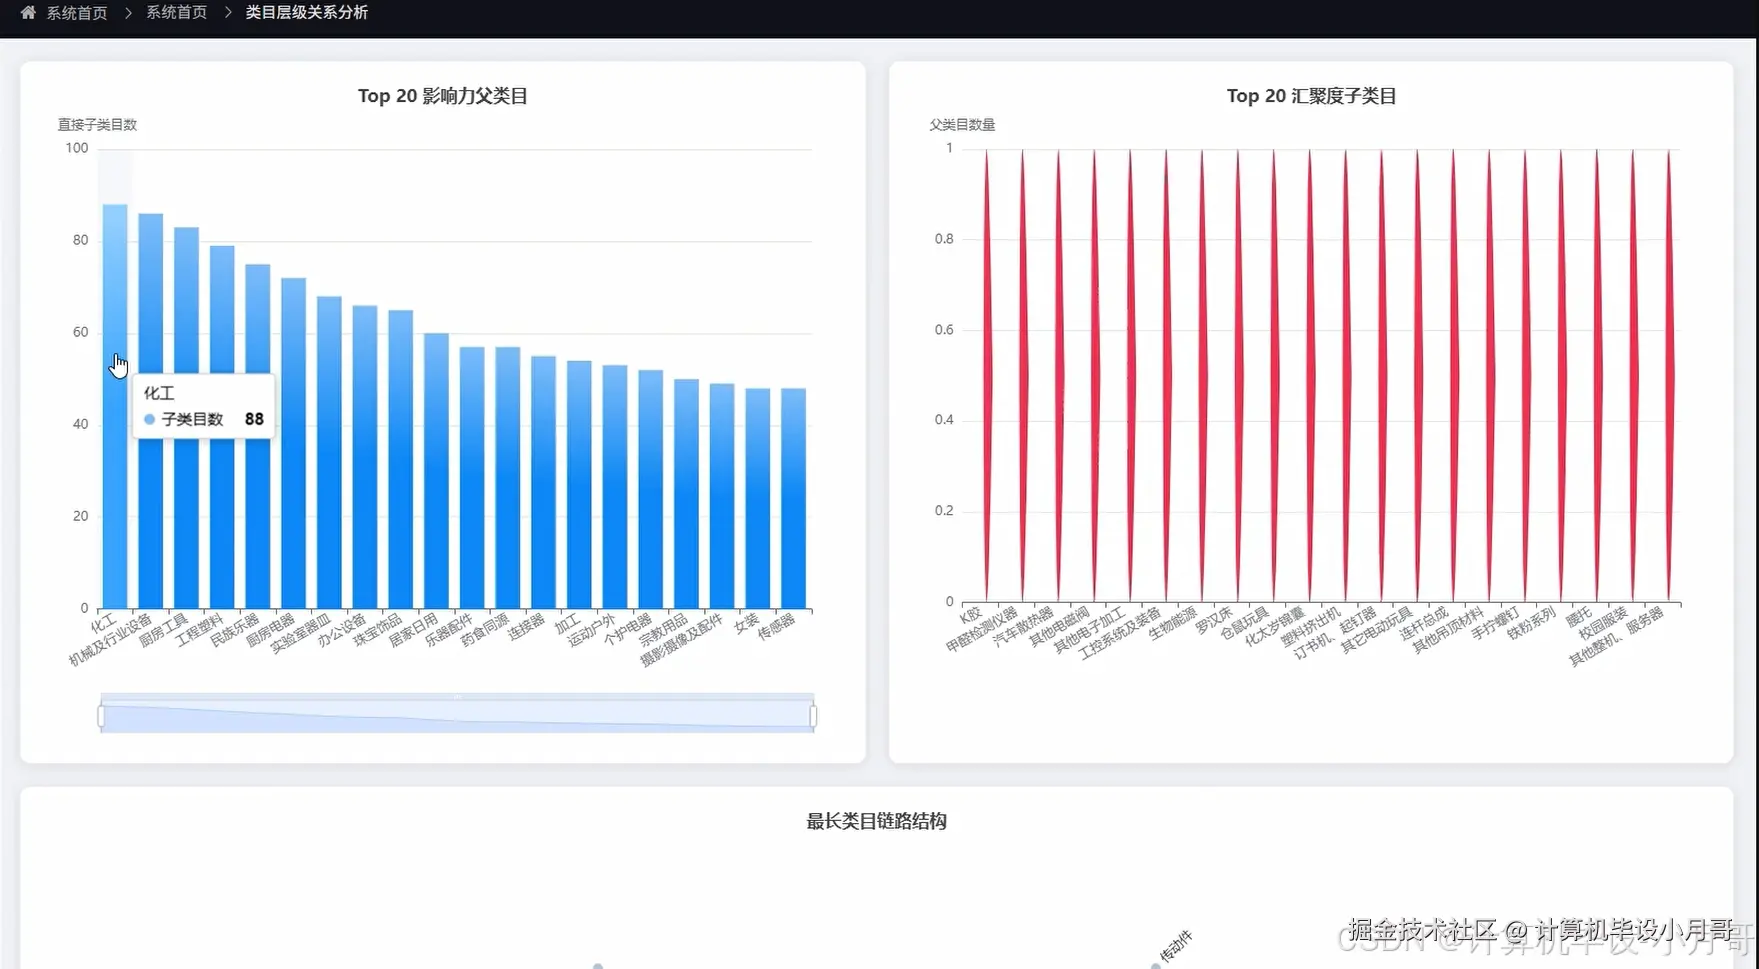Click the 校园服装 axis label

(x=1604, y=623)
